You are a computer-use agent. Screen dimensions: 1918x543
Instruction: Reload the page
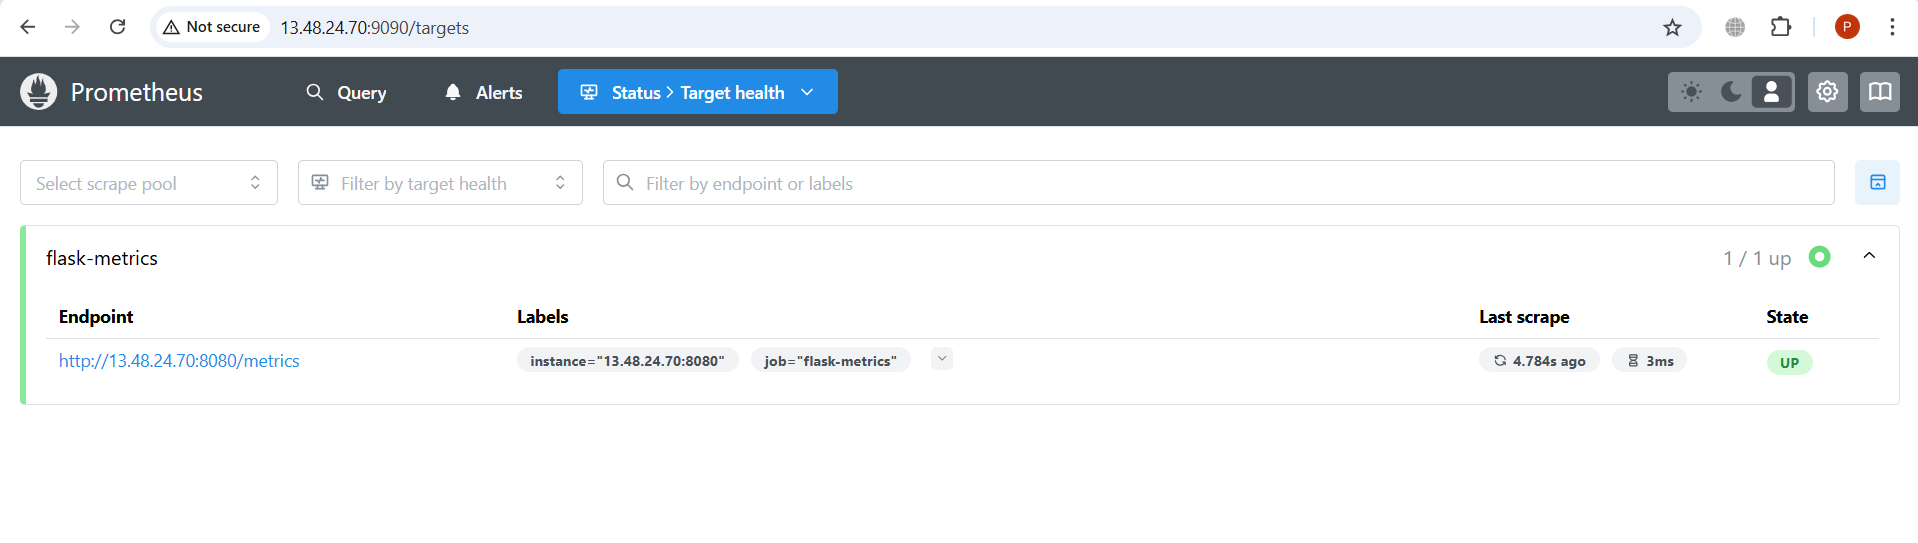[117, 27]
